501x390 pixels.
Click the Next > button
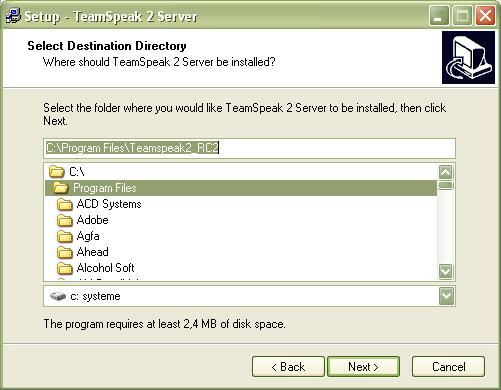[x=363, y=367]
